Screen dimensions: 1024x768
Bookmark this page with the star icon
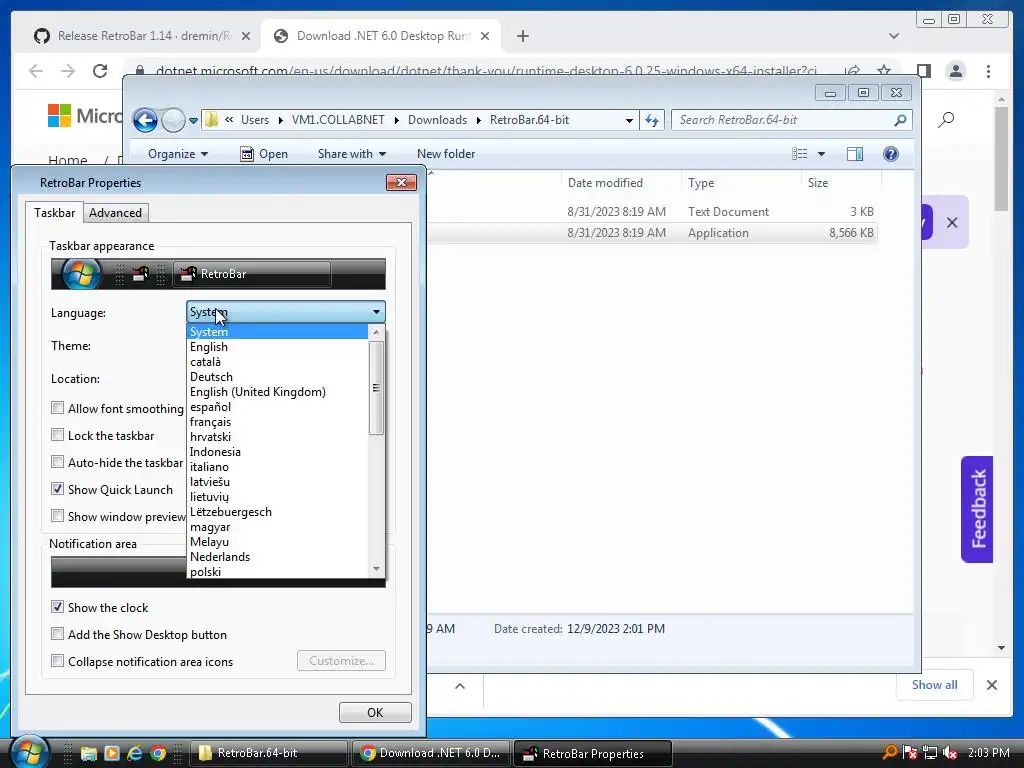coord(884,71)
